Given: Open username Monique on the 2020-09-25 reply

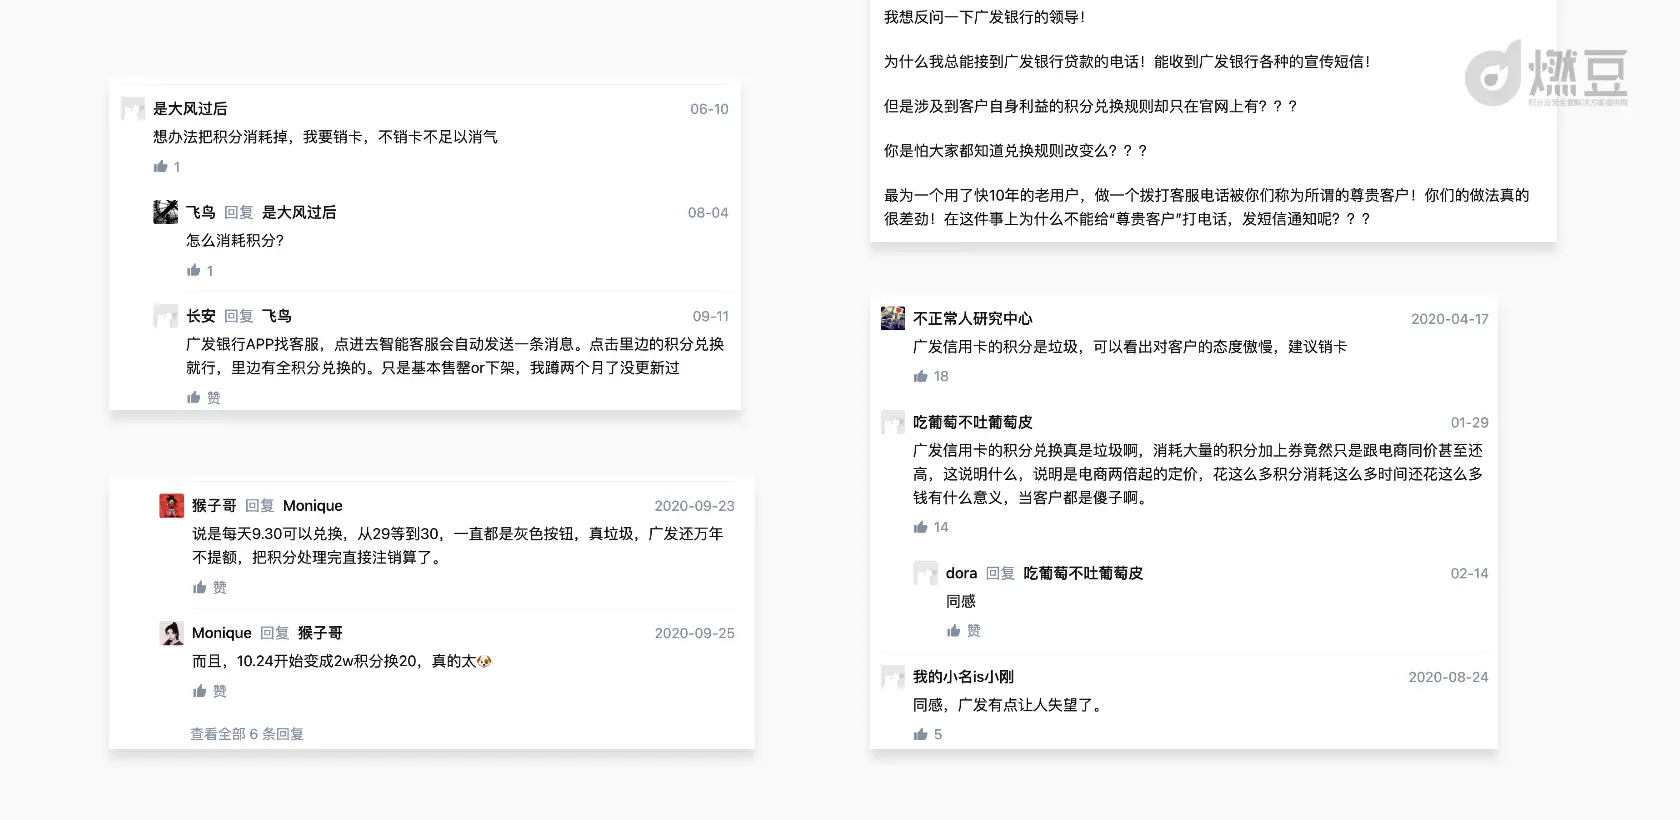Looking at the screenshot, I should (222, 633).
